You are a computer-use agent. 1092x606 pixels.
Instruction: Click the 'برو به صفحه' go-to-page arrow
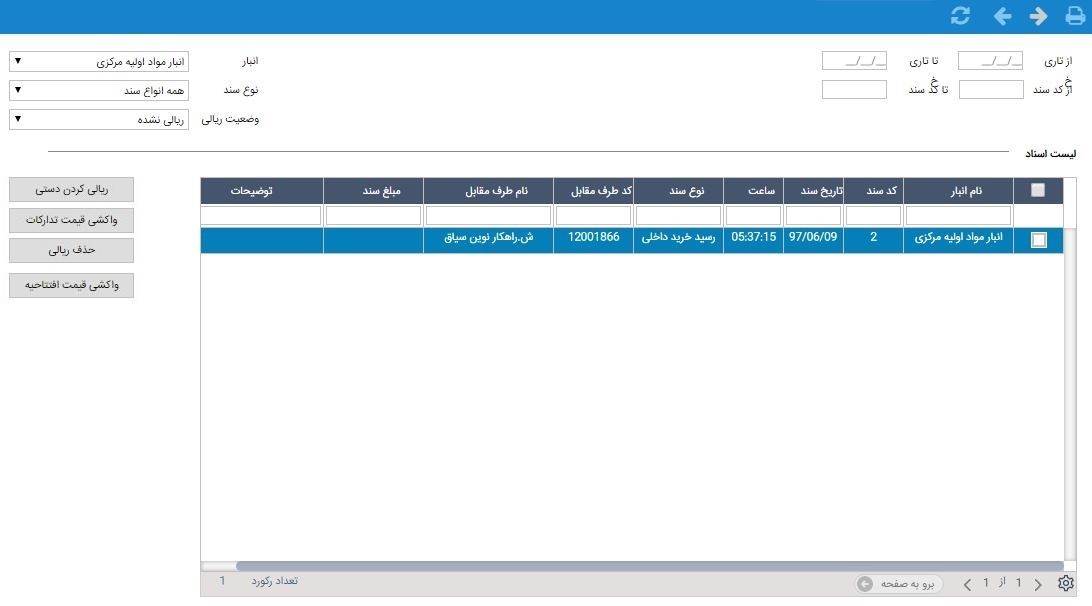click(865, 584)
